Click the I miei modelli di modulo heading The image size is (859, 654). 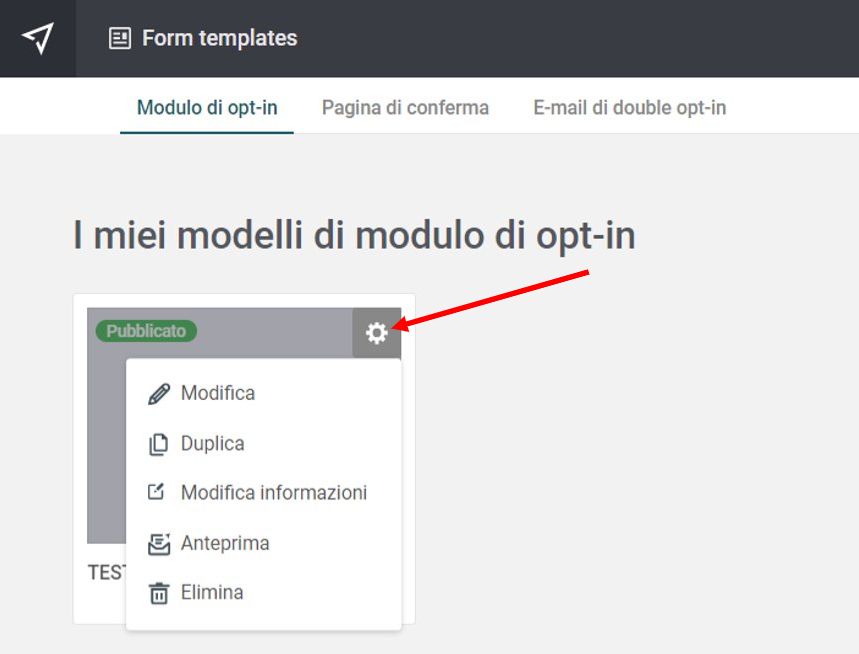[x=354, y=236]
